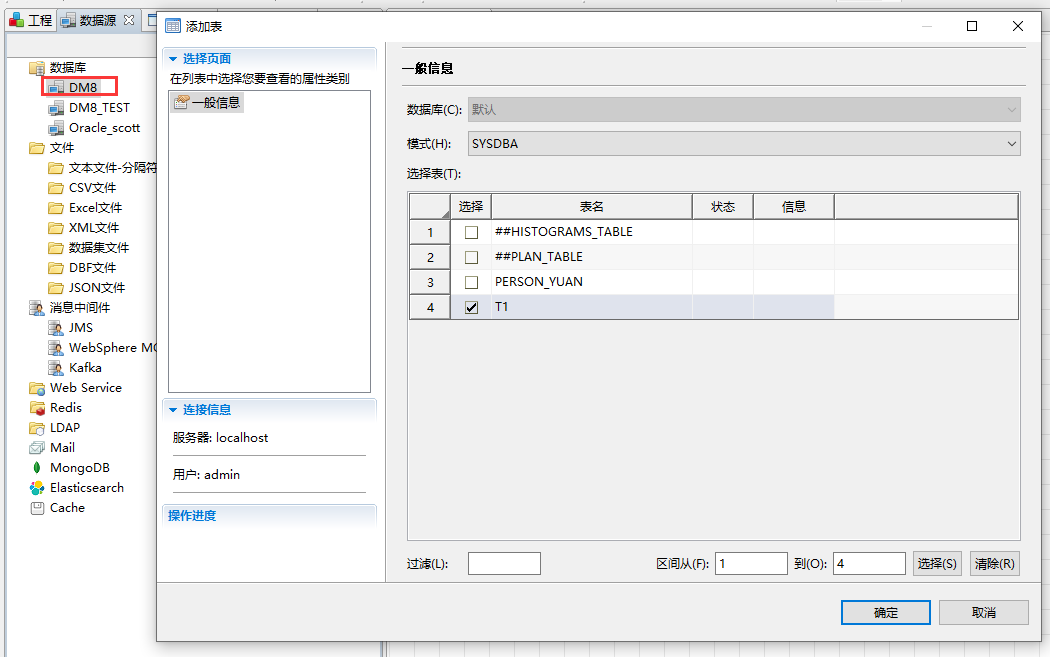The height and width of the screenshot is (657, 1050).
Task: Click the DBF文件 folder icon
Action: (x=56, y=268)
